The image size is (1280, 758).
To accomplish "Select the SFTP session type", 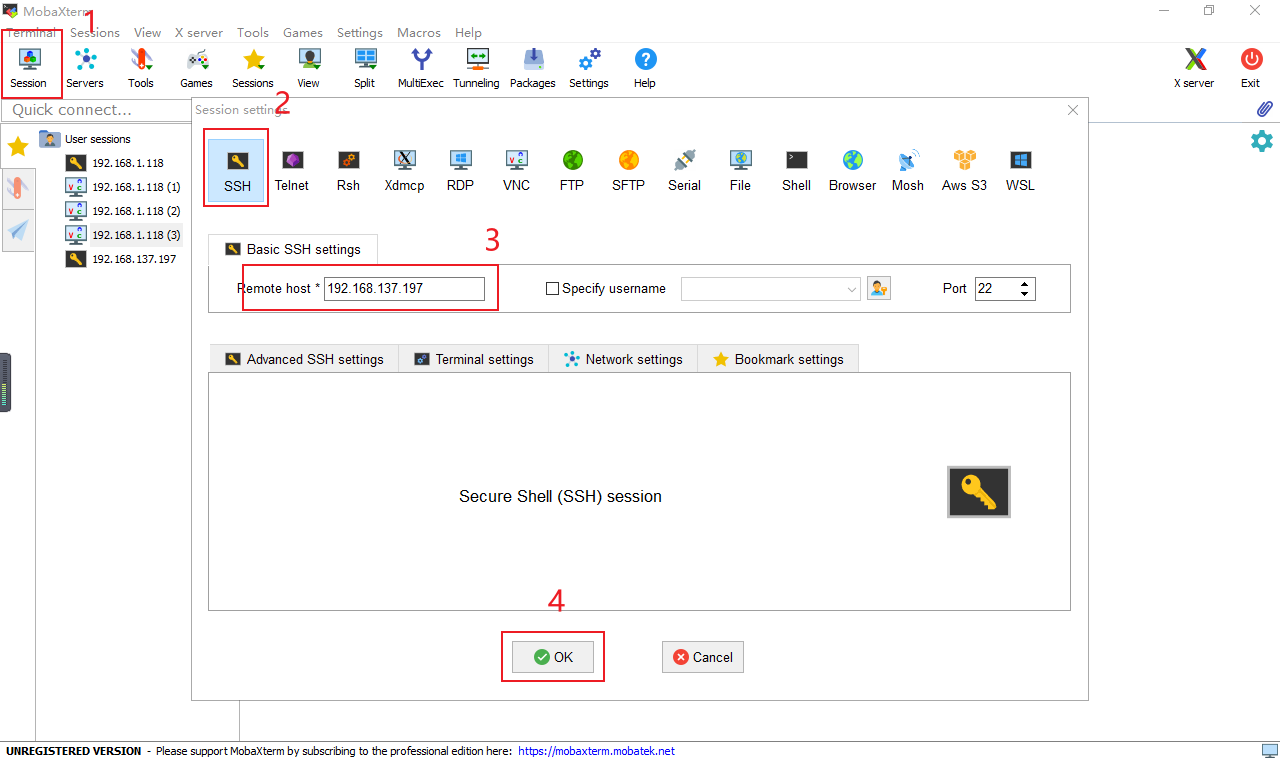I will tap(628, 170).
